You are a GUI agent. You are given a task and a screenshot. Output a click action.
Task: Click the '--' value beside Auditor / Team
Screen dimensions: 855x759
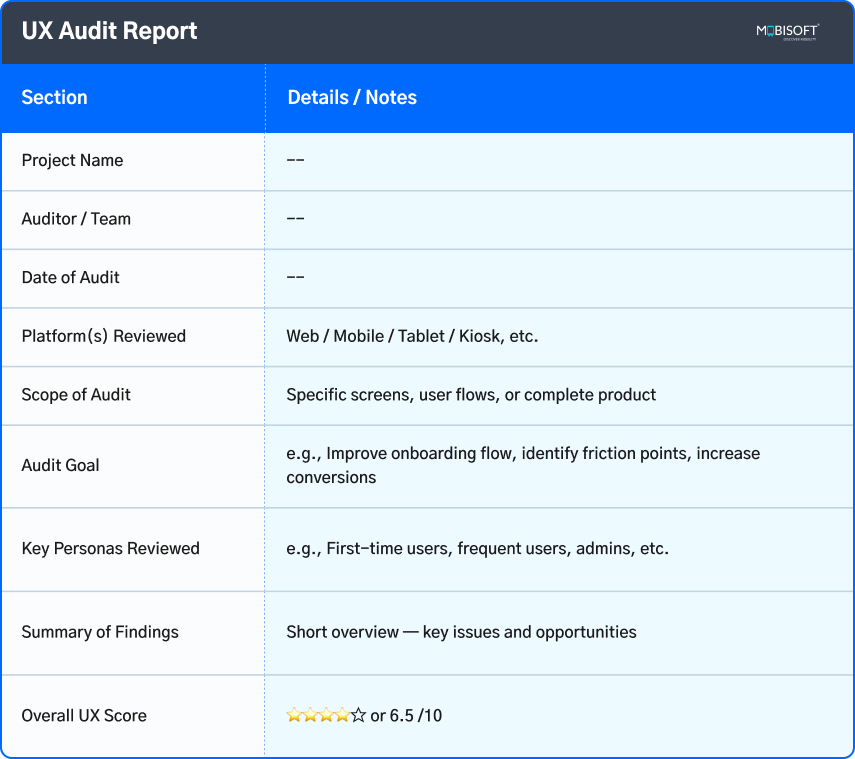tap(296, 219)
